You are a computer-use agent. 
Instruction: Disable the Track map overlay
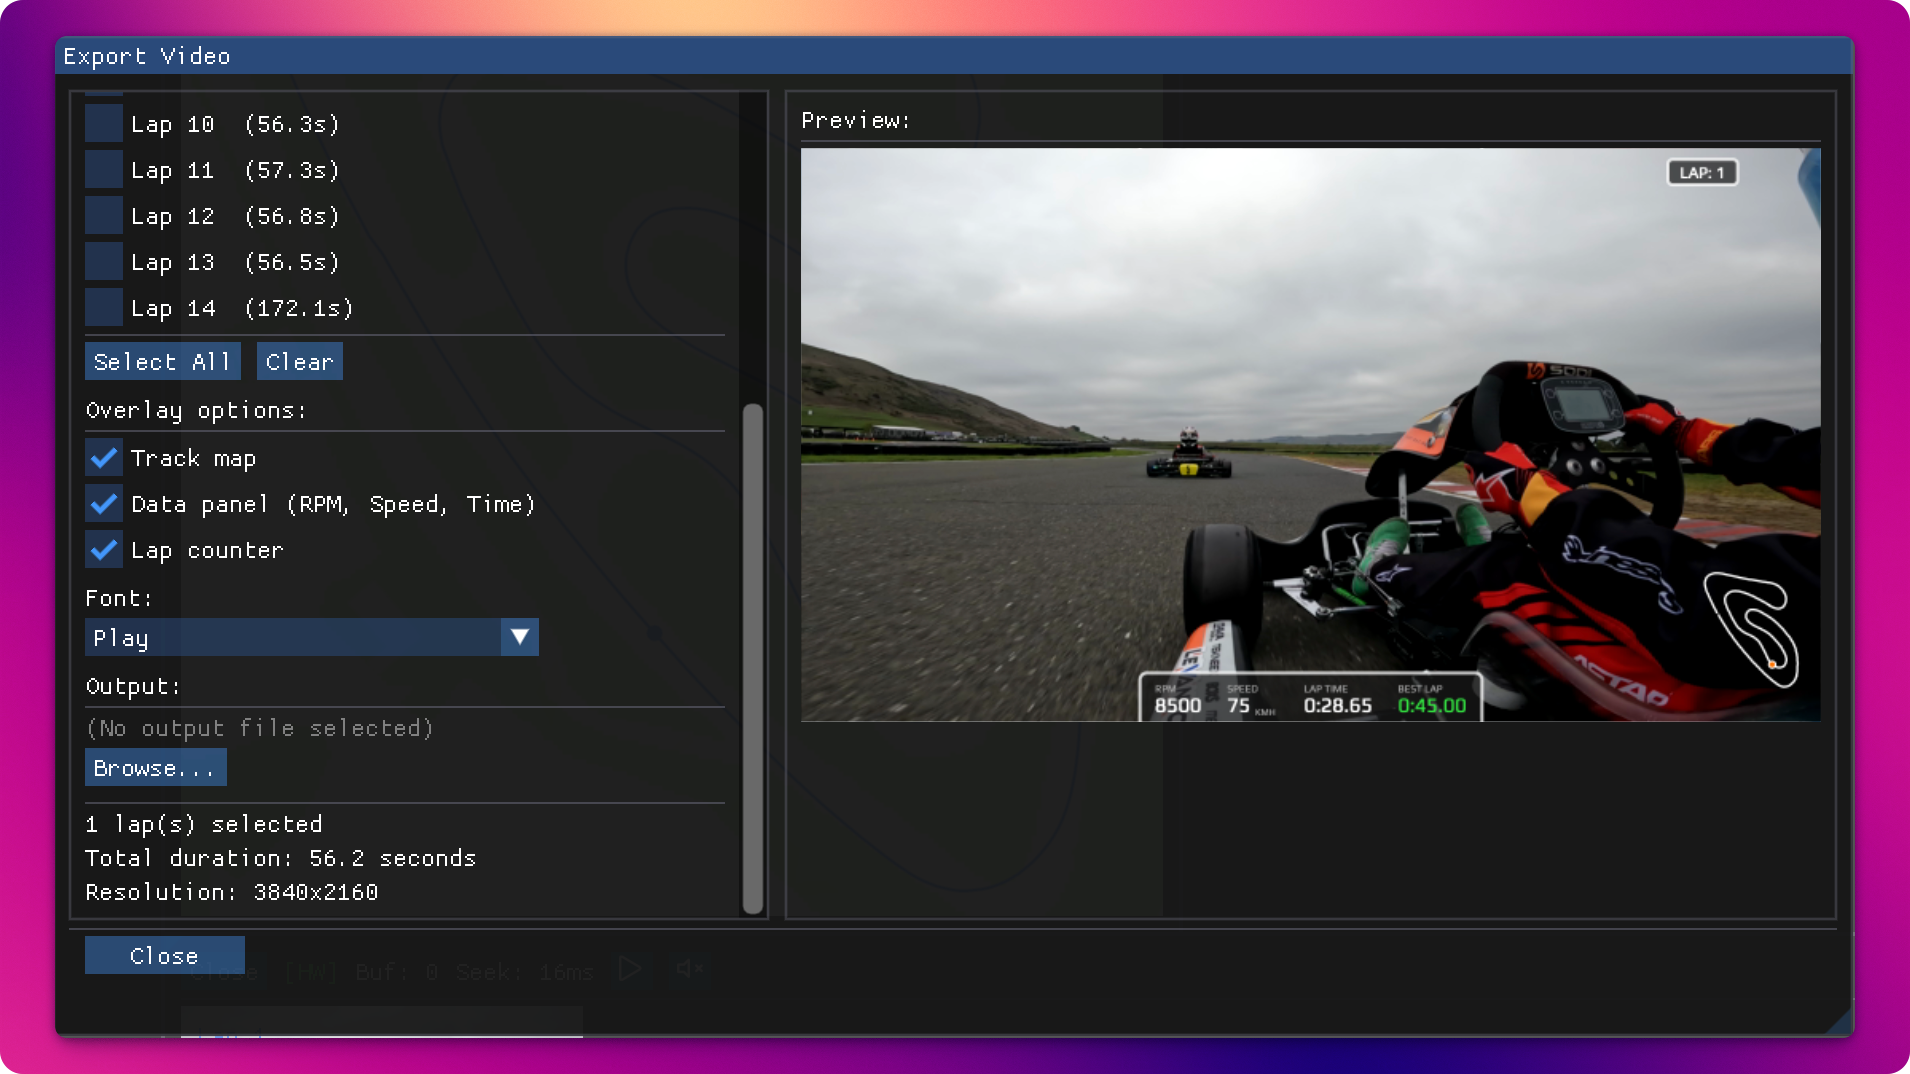(x=103, y=457)
